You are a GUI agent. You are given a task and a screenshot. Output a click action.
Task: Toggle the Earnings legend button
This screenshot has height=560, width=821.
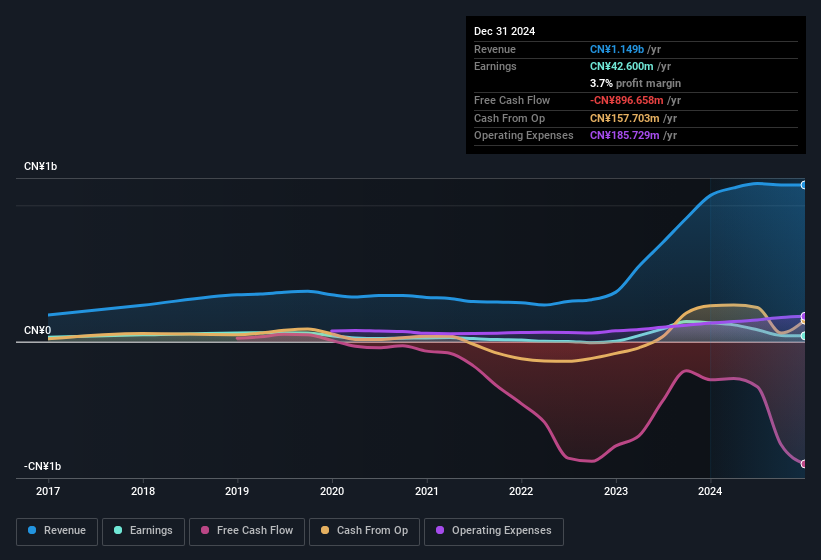click(143, 531)
